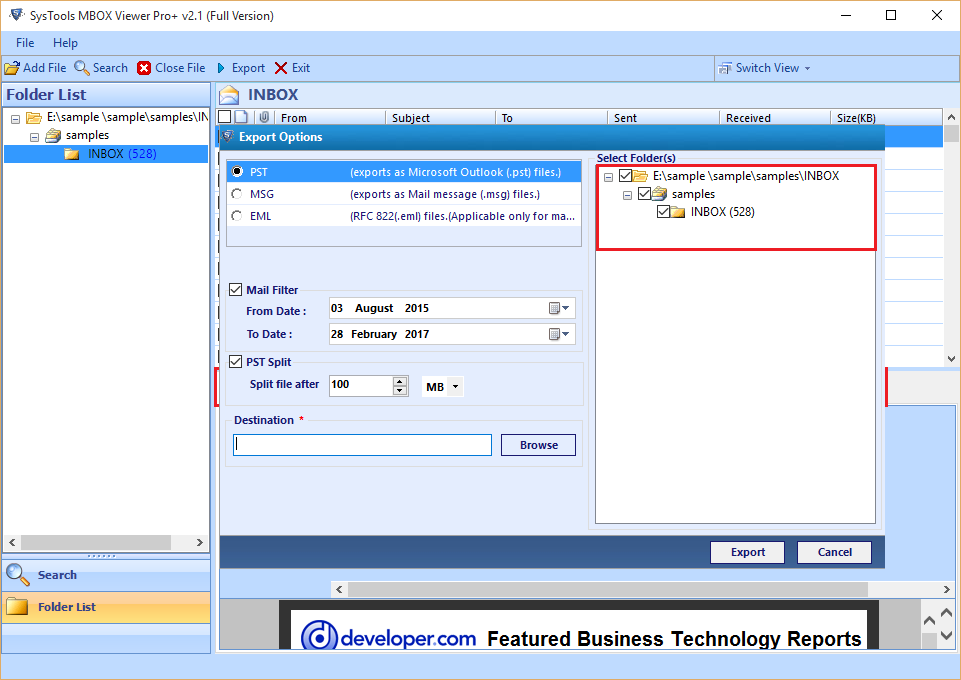Sort mail list by From column

tap(330, 118)
